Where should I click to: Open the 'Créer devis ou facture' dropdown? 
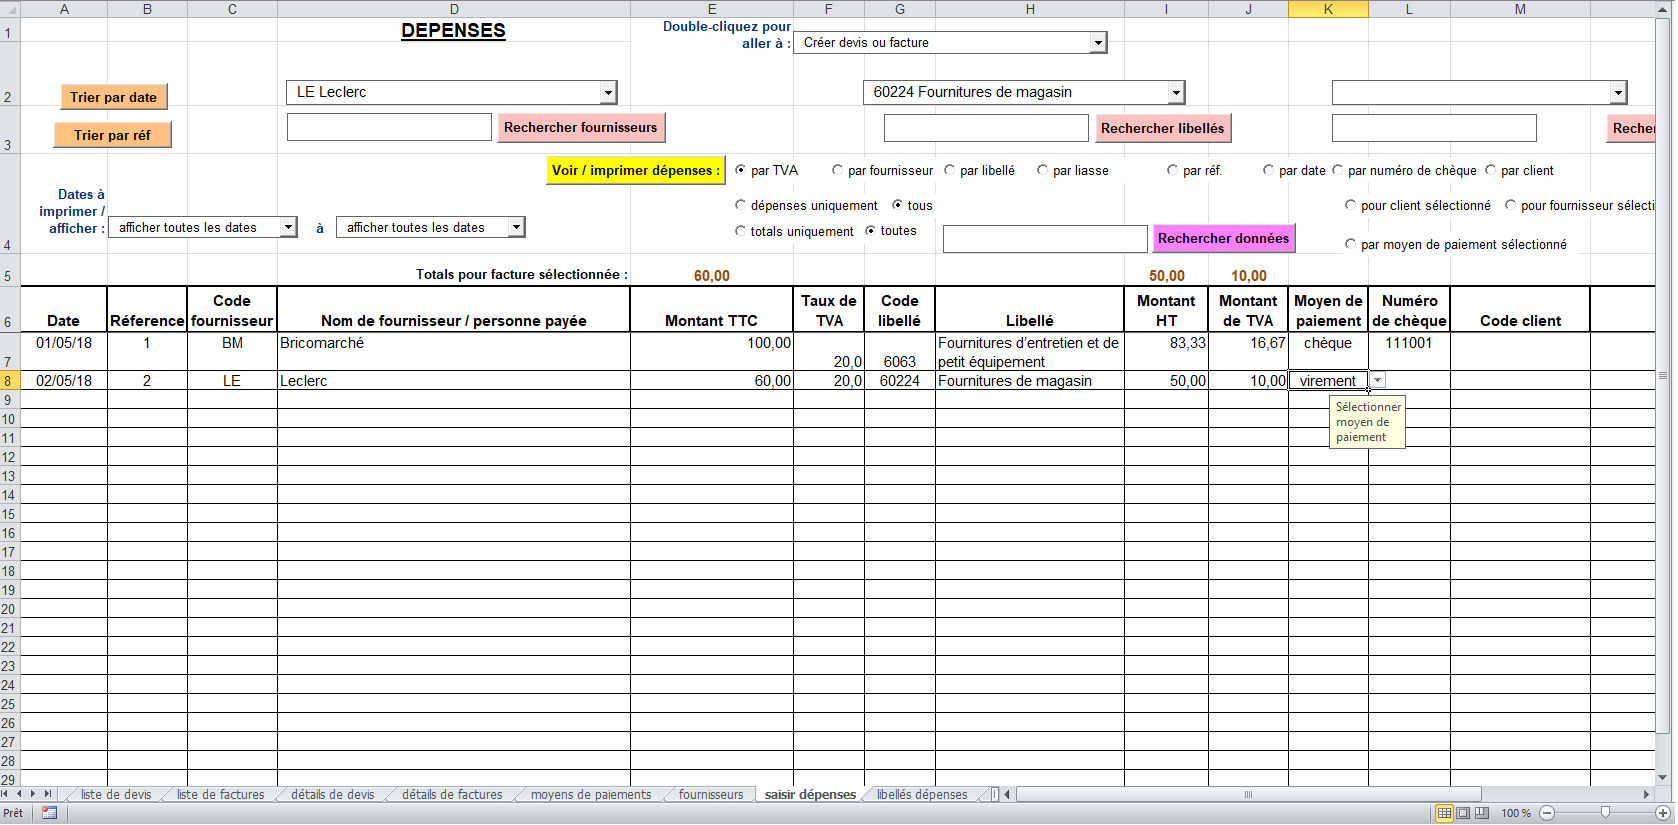(1098, 43)
